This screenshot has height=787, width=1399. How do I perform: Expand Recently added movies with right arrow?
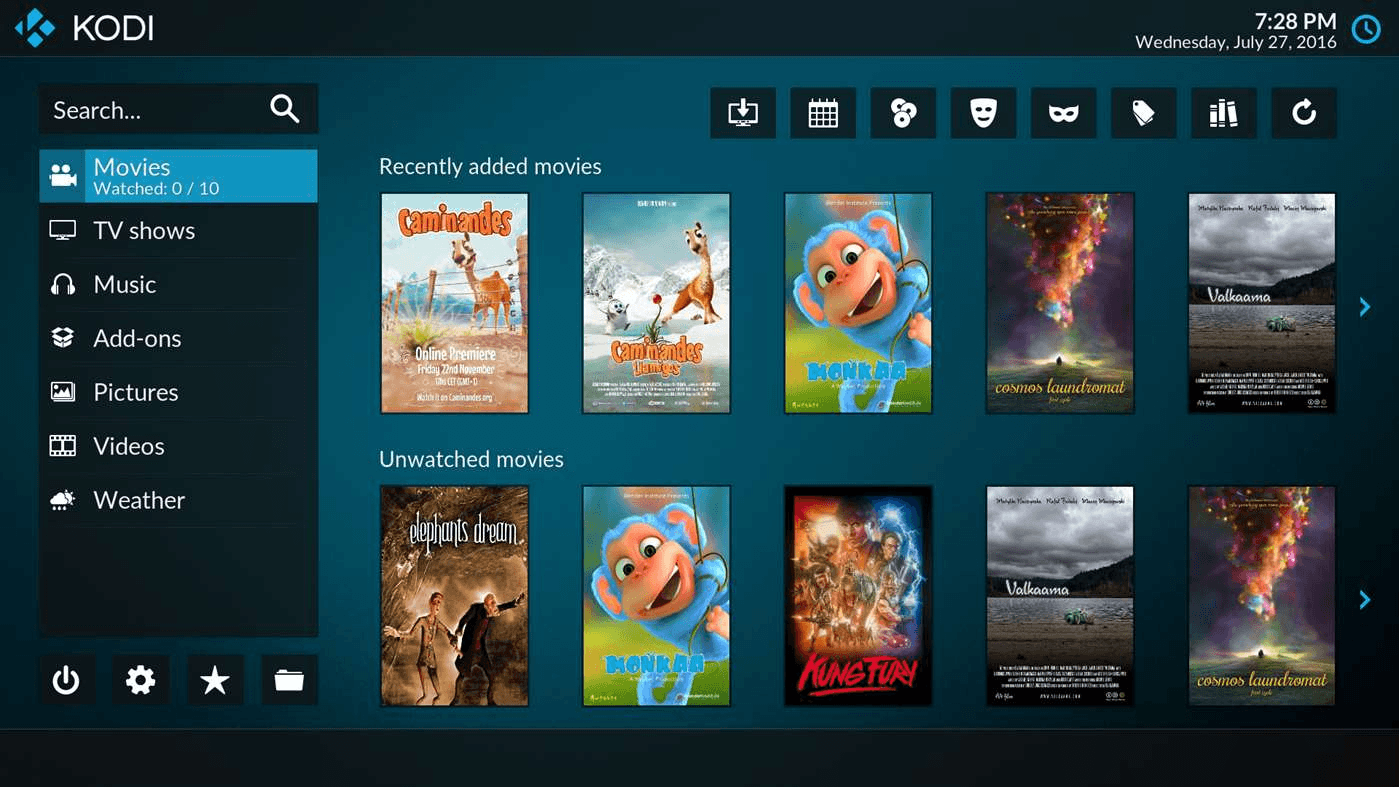click(x=1364, y=307)
